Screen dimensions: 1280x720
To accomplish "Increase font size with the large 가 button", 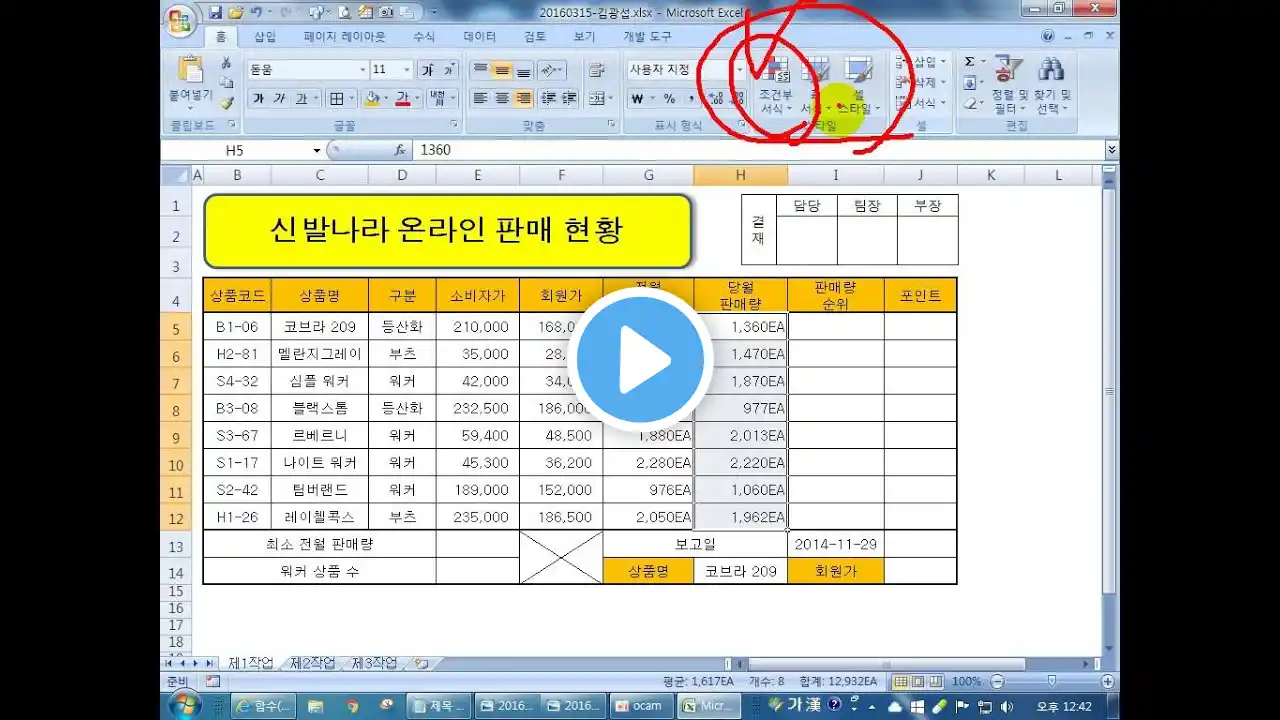I will coord(427,70).
